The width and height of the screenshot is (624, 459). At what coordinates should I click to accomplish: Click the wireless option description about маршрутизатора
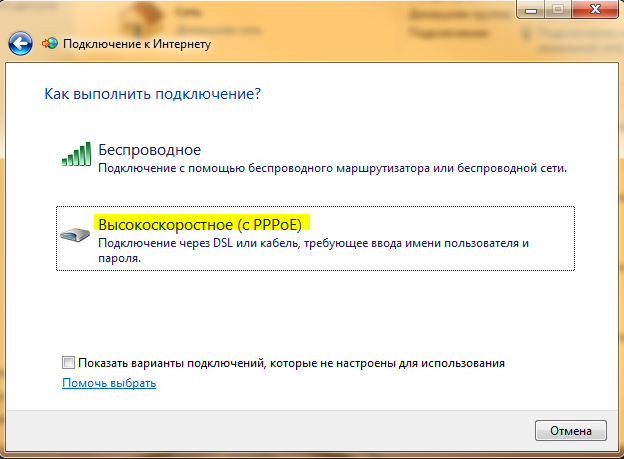332,169
